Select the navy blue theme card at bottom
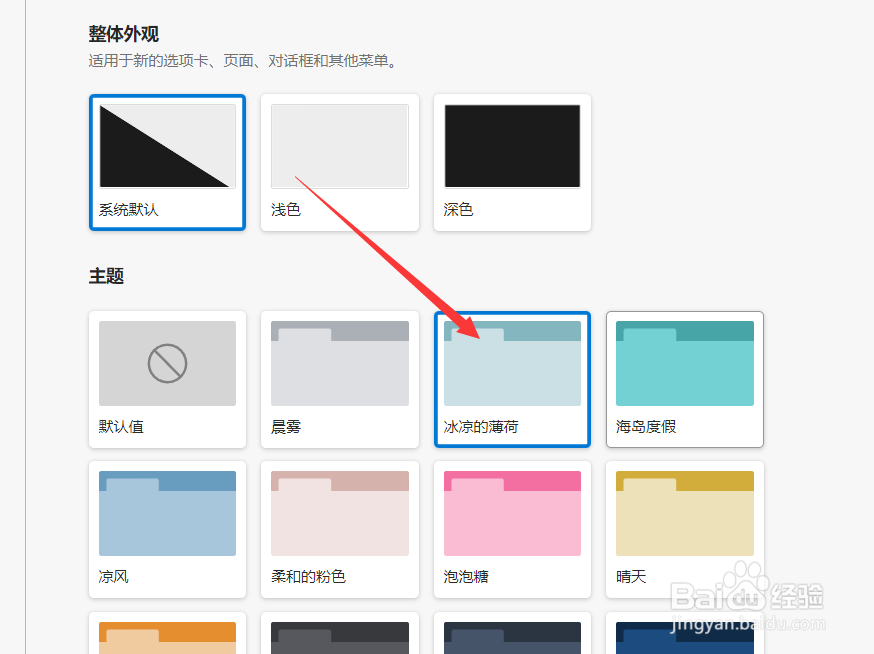874x654 pixels. tap(684, 633)
